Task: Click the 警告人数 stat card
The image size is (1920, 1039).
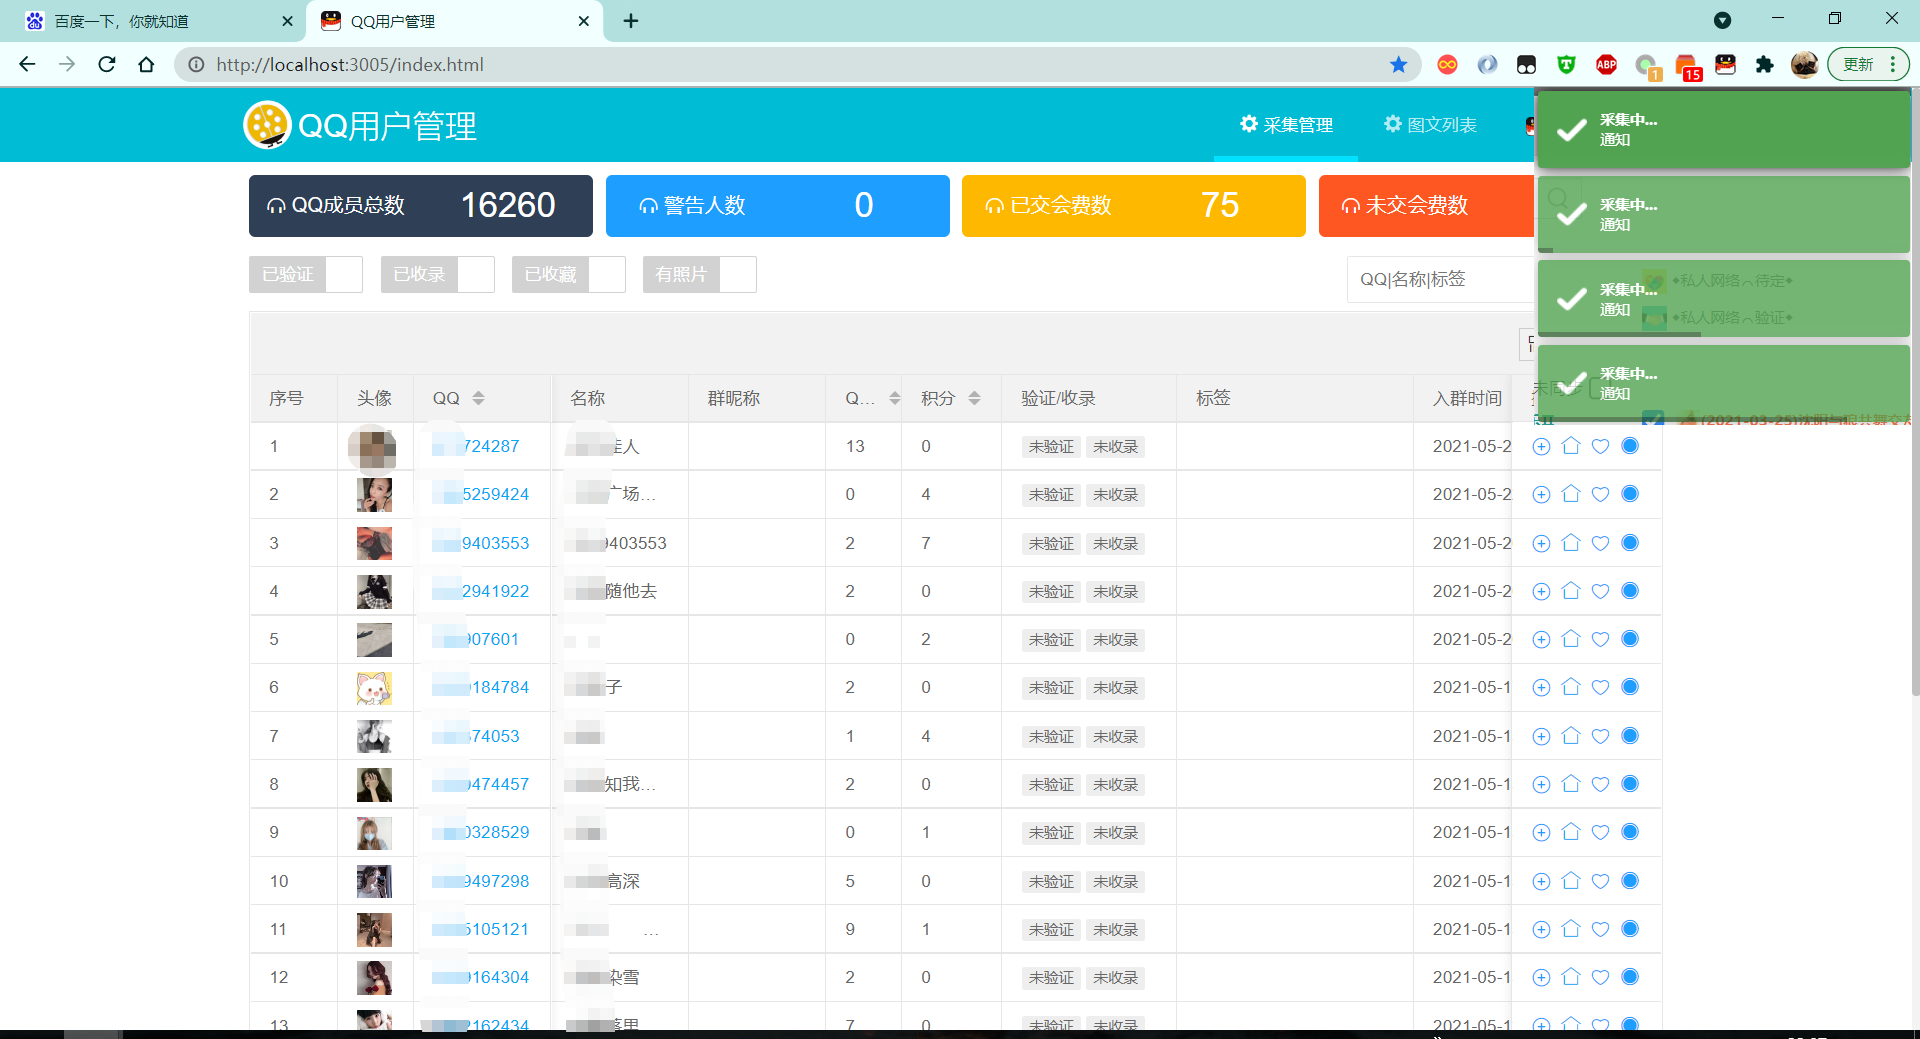Action: point(777,206)
